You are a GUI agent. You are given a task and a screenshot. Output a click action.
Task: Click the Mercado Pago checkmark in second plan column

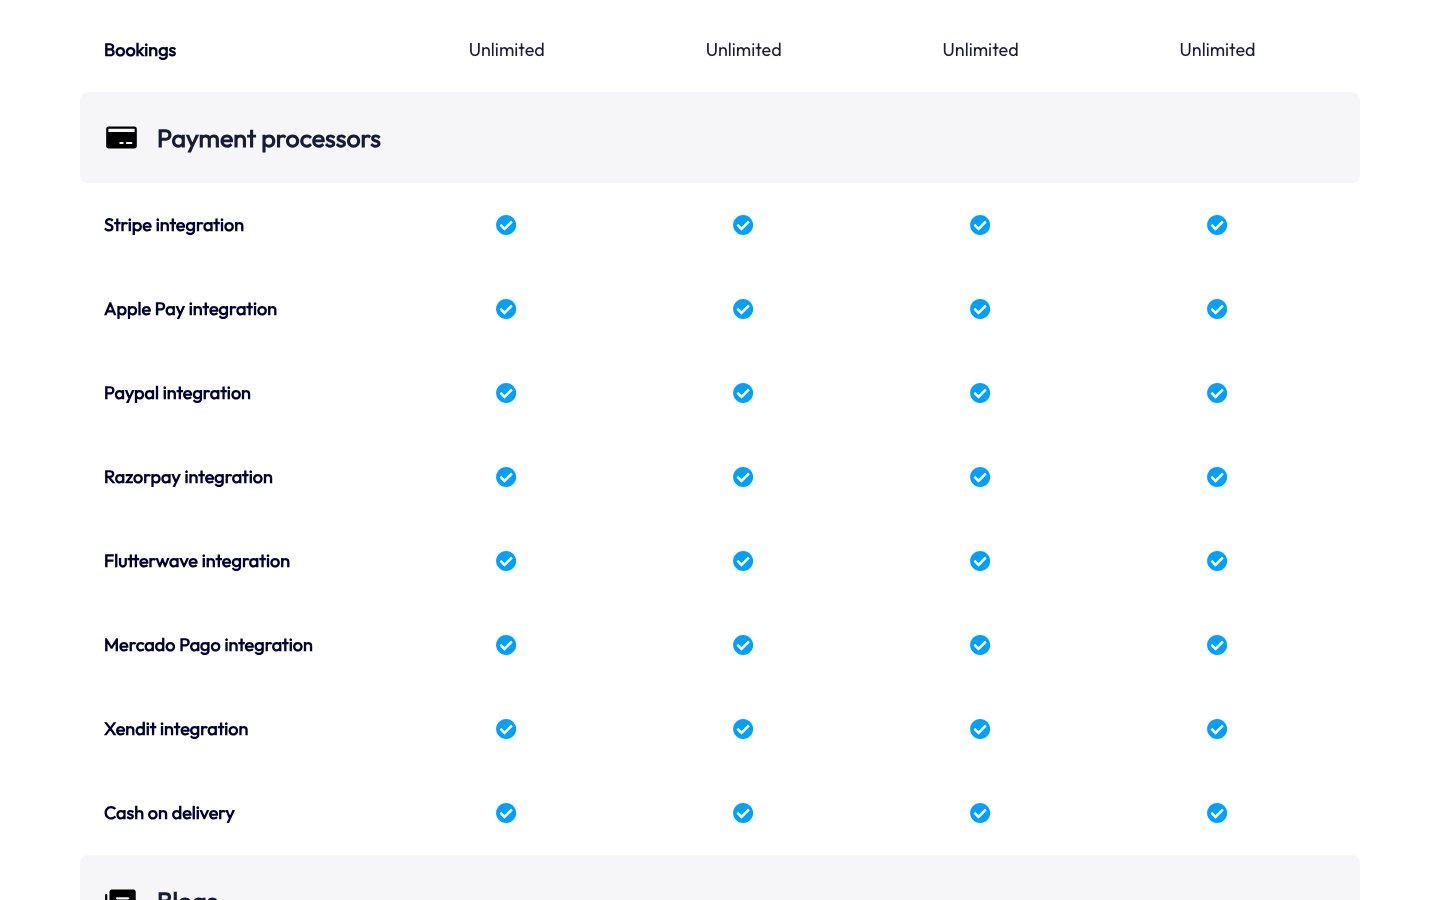pyautogui.click(x=743, y=645)
